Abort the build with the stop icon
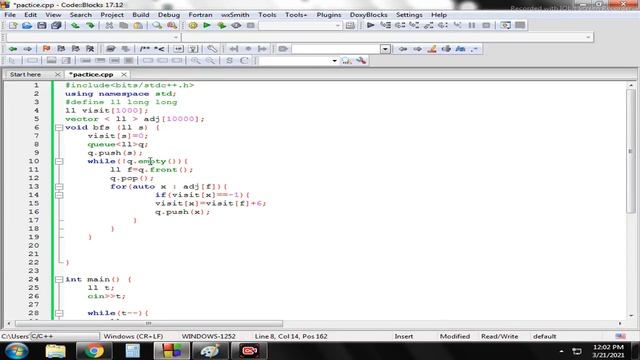Image resolution: width=640 pixels, height=360 pixels. click(x=251, y=25)
